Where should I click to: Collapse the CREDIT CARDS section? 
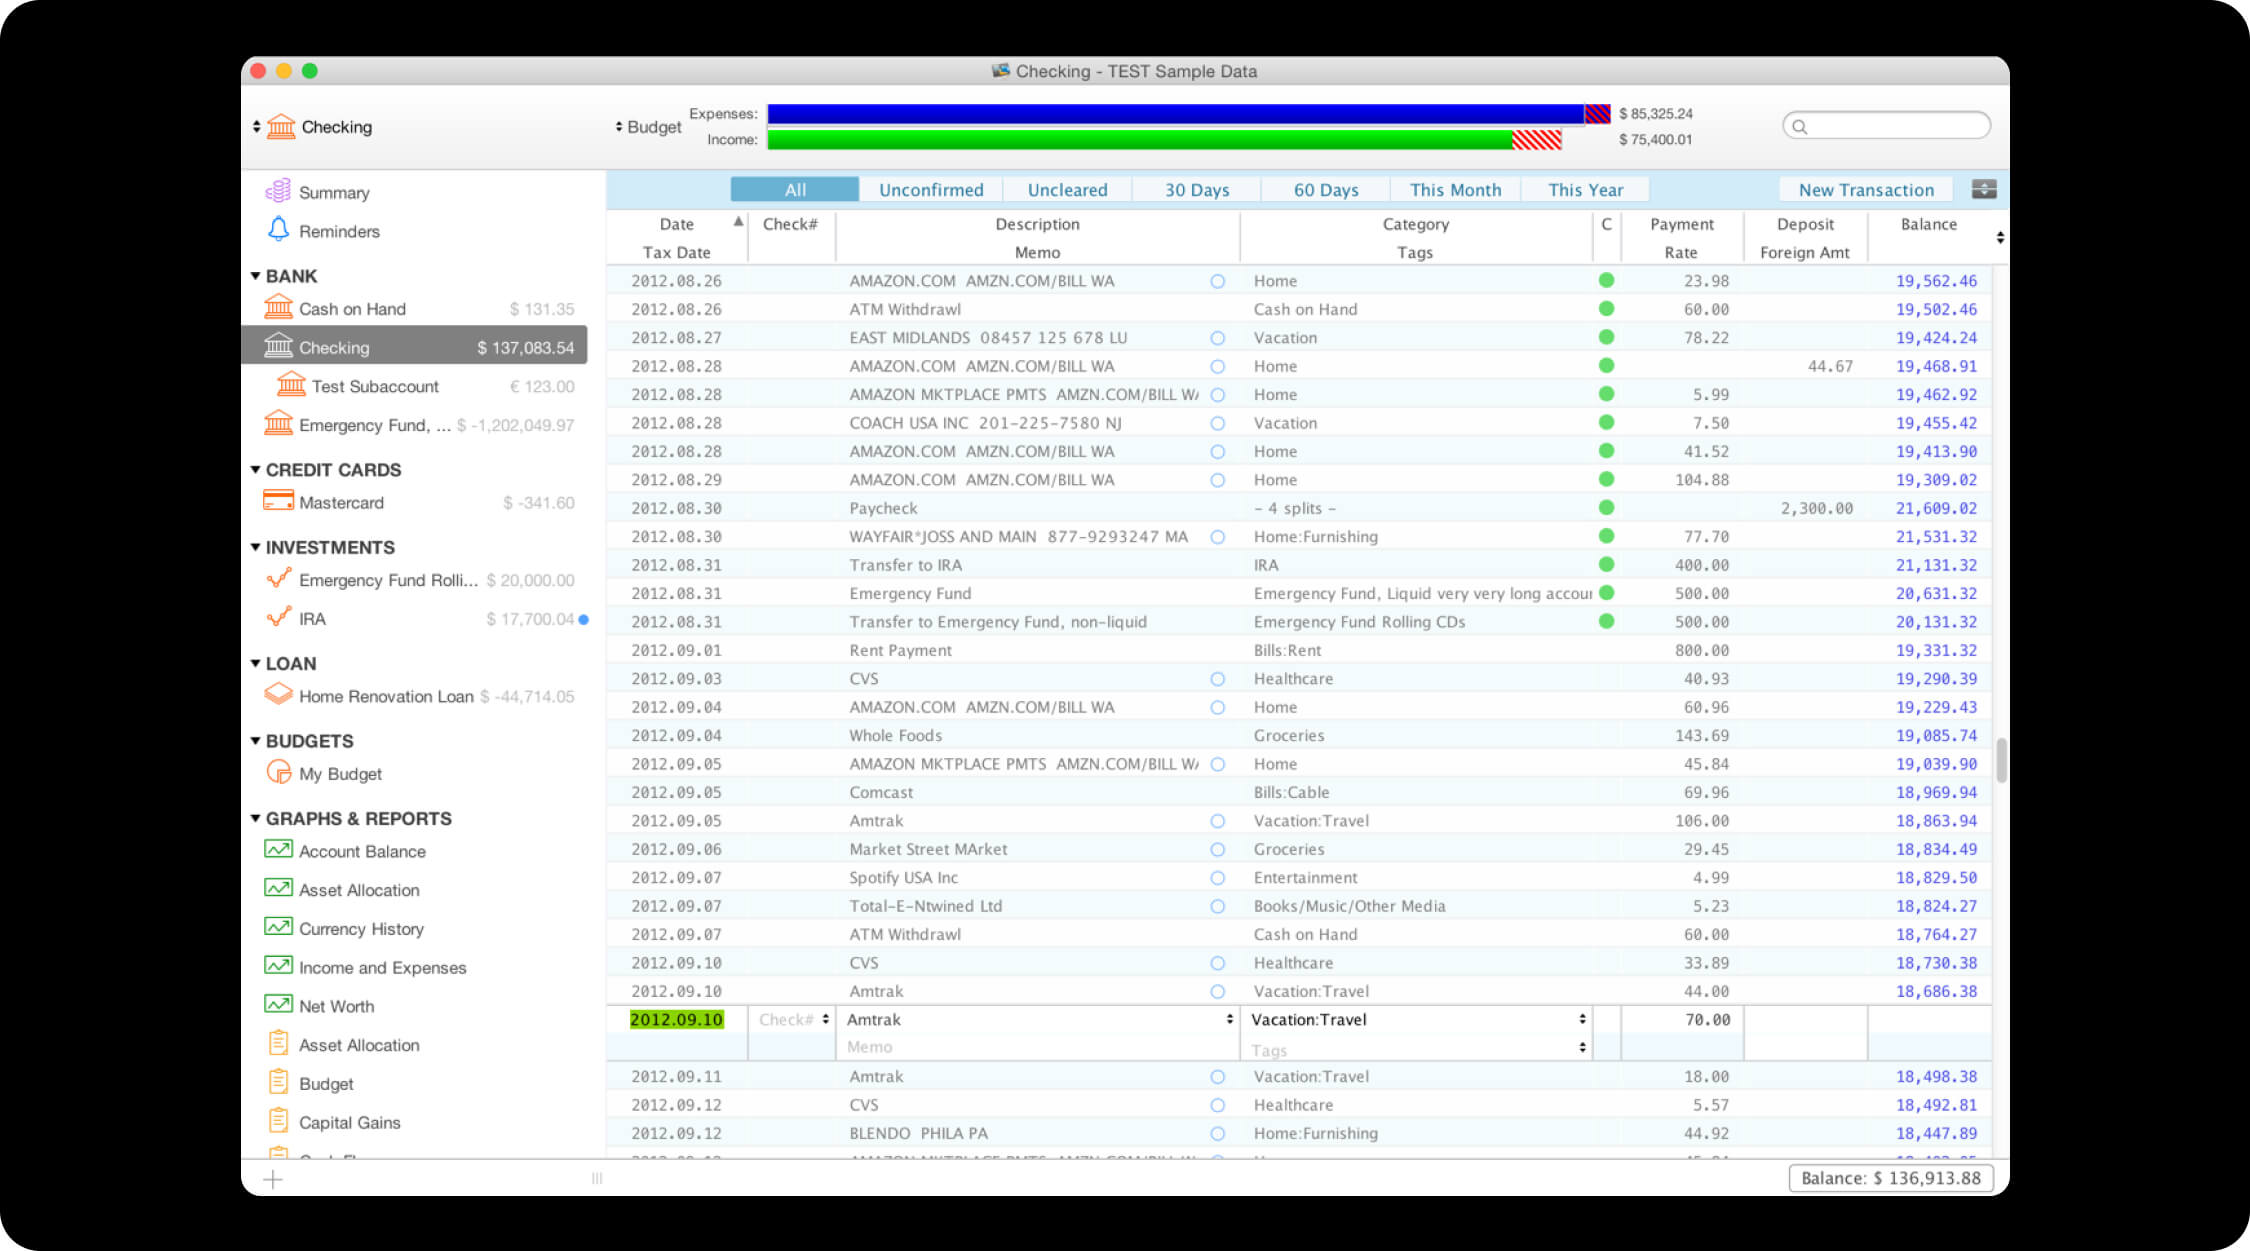(x=256, y=469)
